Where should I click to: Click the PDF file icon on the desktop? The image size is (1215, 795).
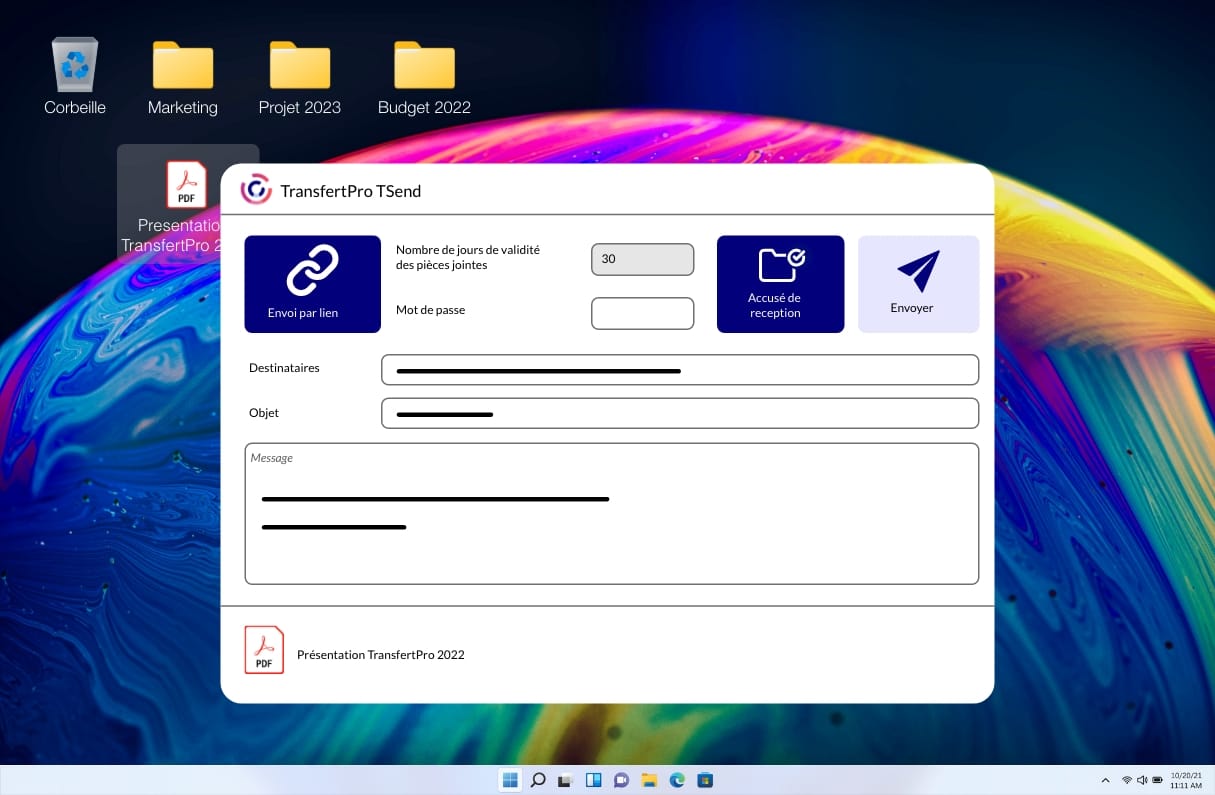(186, 185)
